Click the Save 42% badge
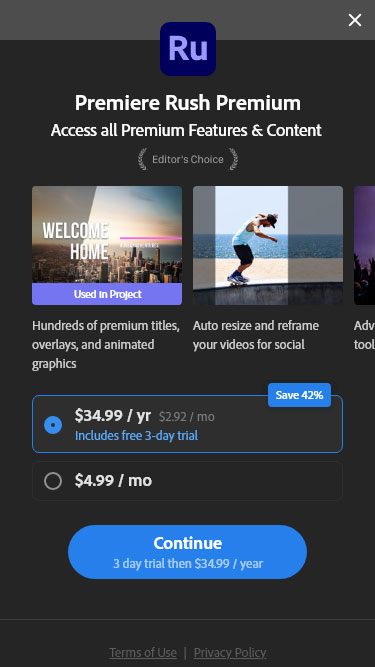Screen dimensions: 375x667 [299, 395]
